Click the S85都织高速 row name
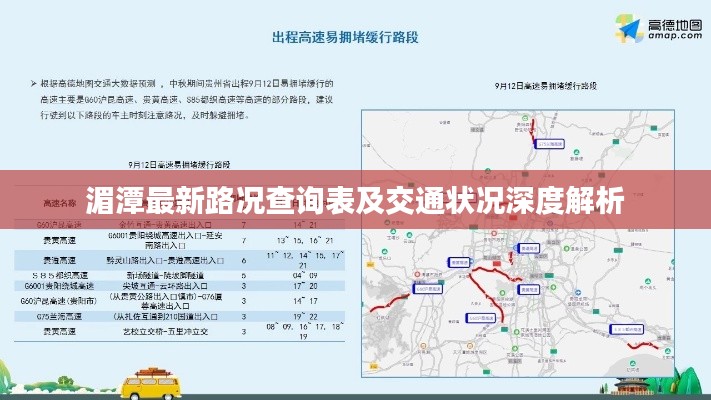This screenshot has height=400, width=711. [59, 275]
